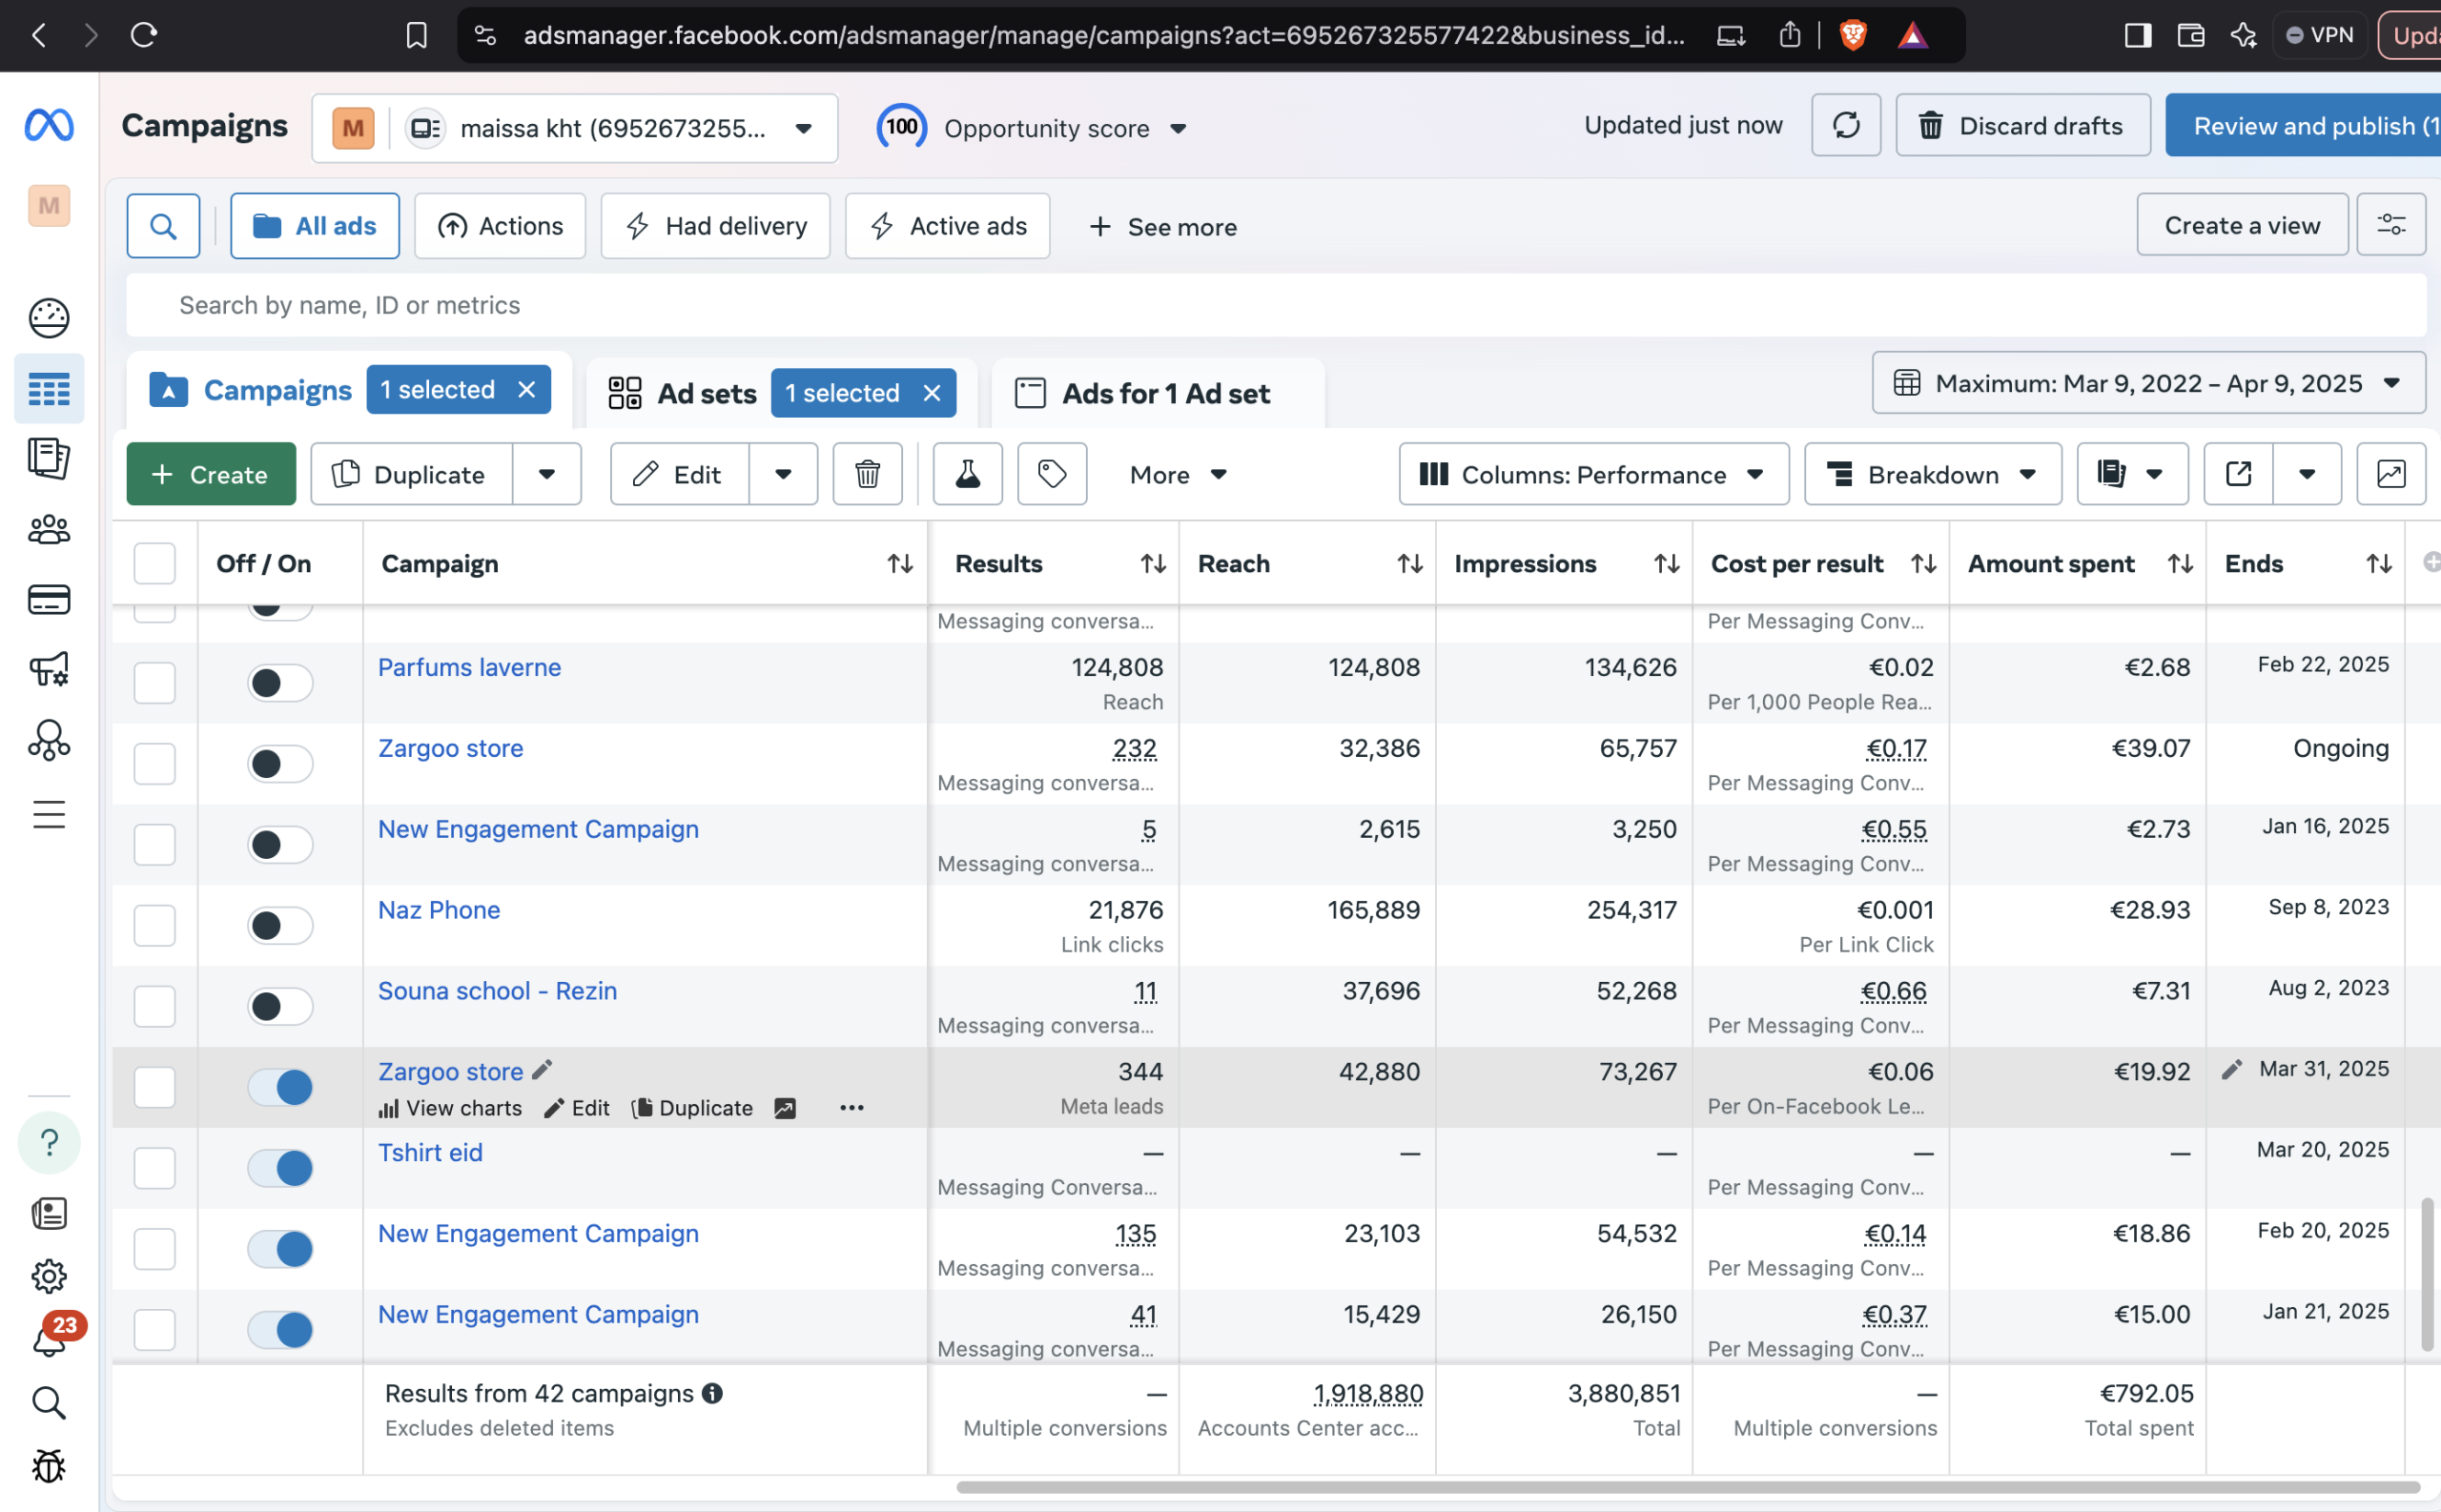Open Duplicate dropdown arrow
Screen dimensions: 2441x1512
[547, 474]
